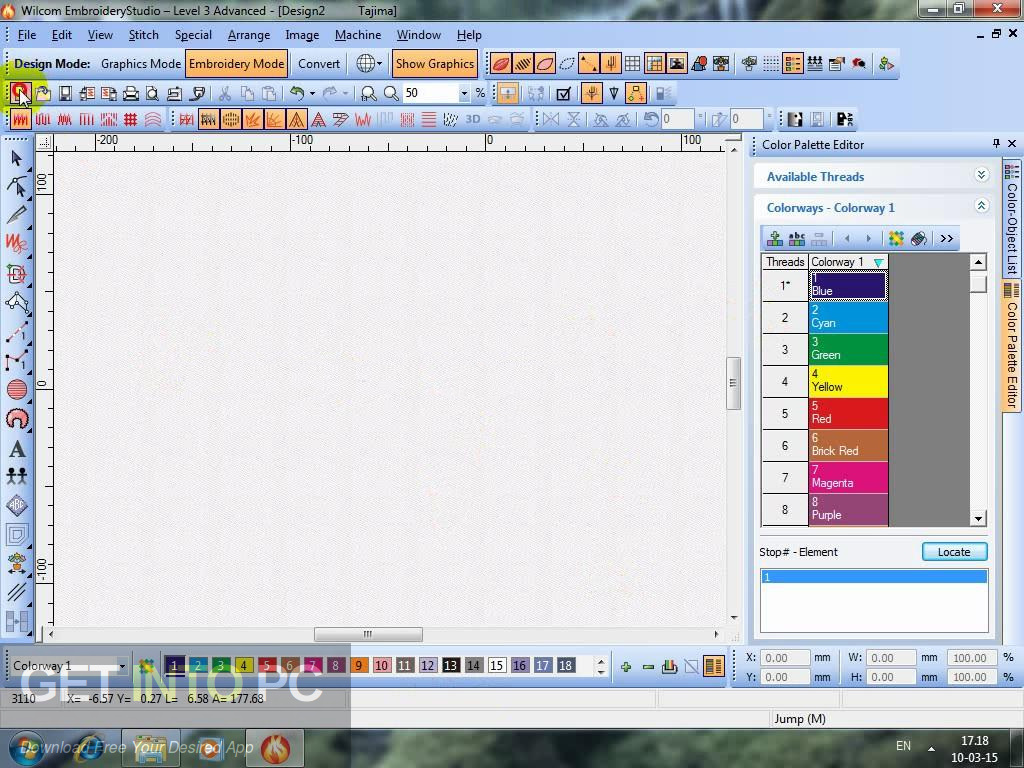Image resolution: width=1024 pixels, height=768 pixels.
Task: Click the globe icon on Design Mode bar
Action: (x=366, y=63)
